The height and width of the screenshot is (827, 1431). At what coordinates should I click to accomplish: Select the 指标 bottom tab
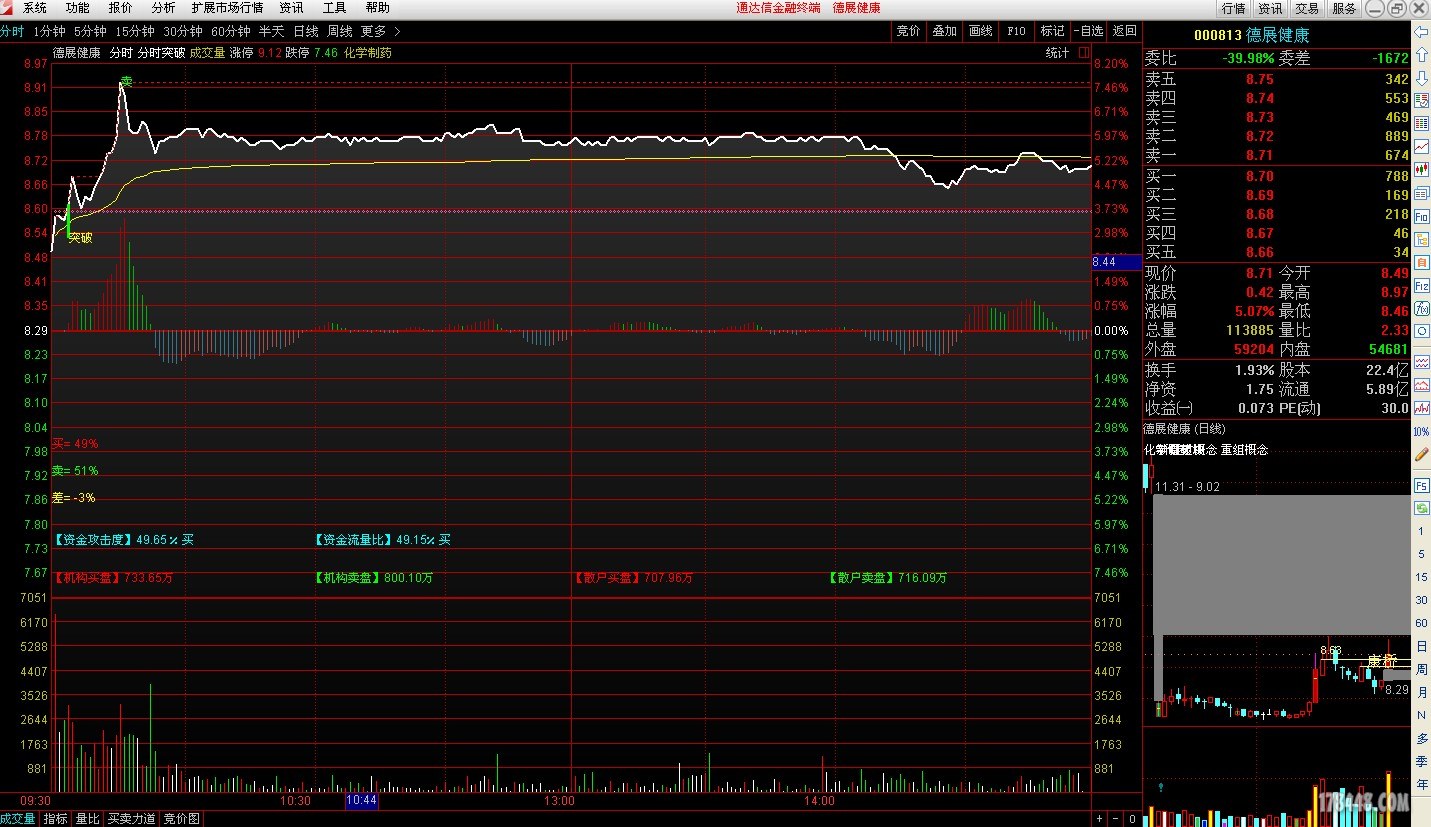[x=56, y=819]
